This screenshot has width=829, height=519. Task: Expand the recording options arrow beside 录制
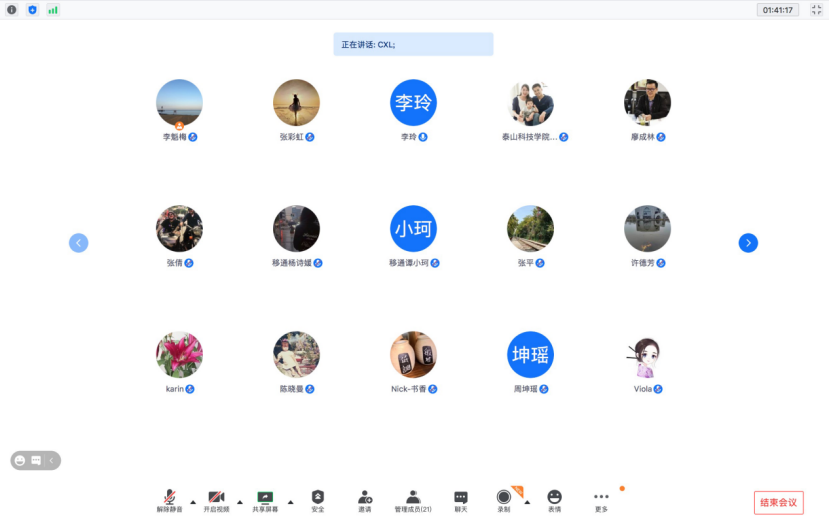click(527, 502)
